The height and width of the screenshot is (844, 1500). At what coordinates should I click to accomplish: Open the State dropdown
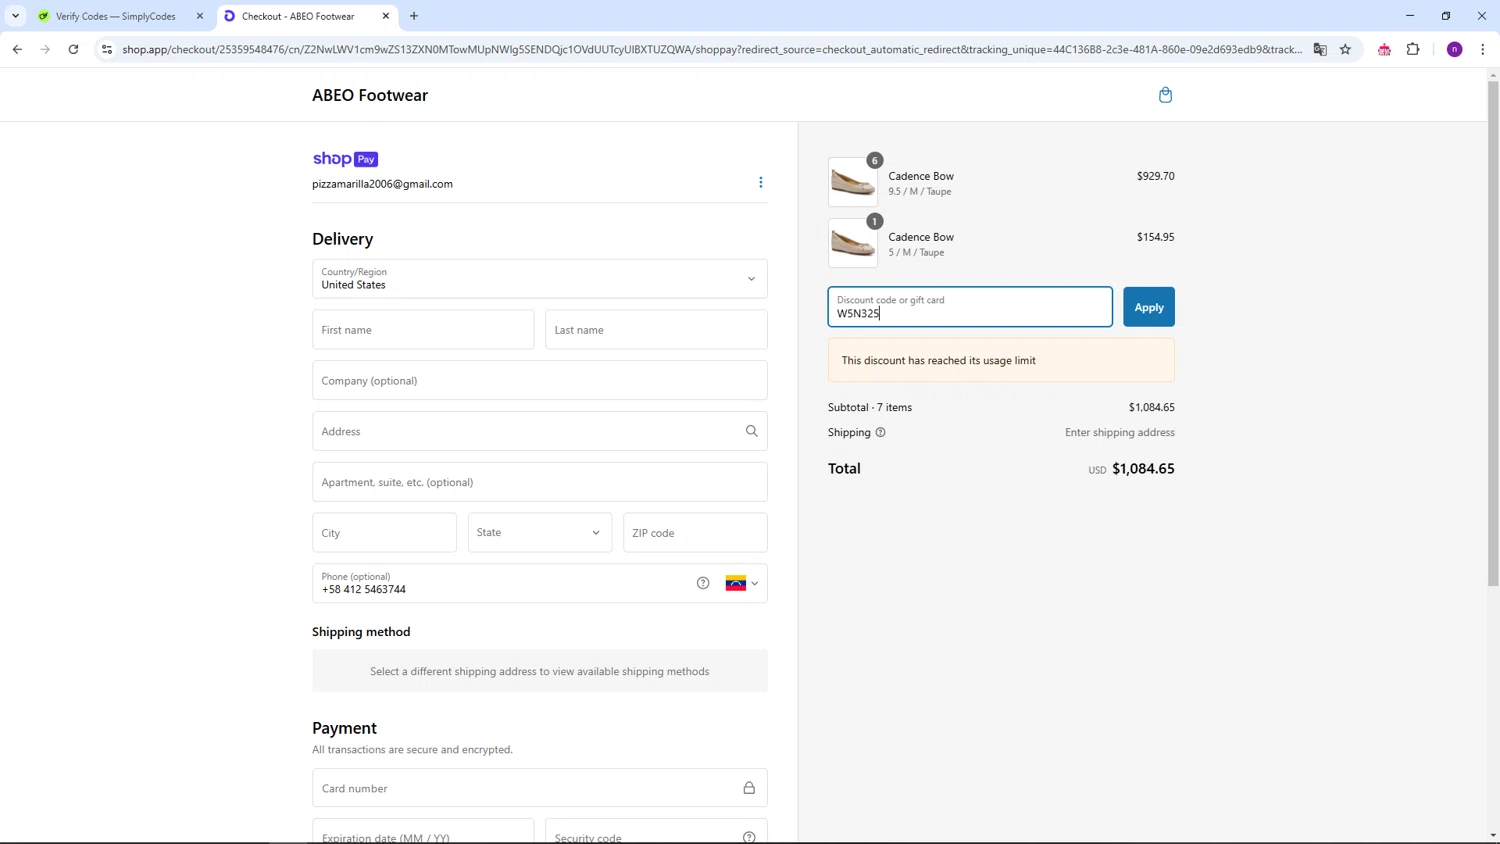pyautogui.click(x=540, y=533)
